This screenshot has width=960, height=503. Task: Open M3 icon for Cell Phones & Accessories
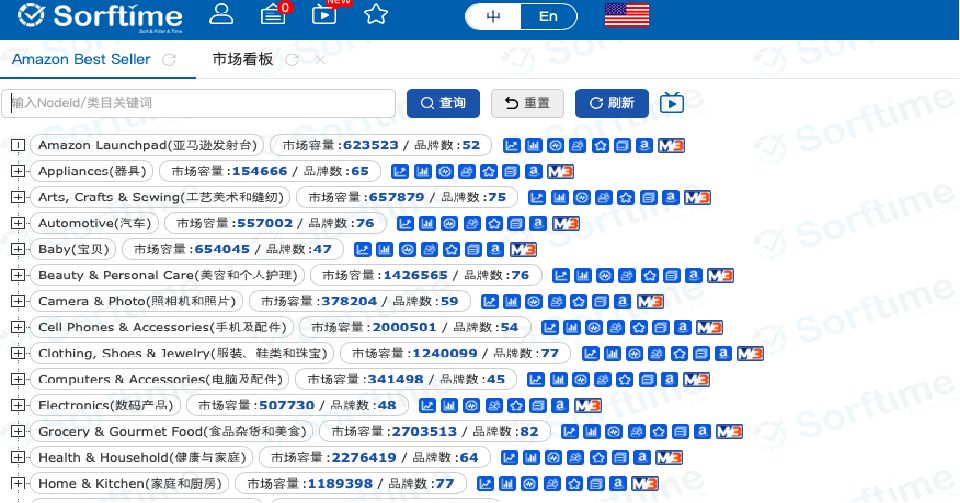point(709,327)
